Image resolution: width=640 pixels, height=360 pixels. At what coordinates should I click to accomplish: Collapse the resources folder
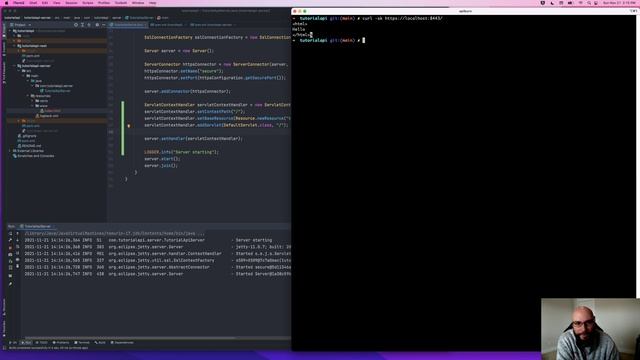click(28, 96)
